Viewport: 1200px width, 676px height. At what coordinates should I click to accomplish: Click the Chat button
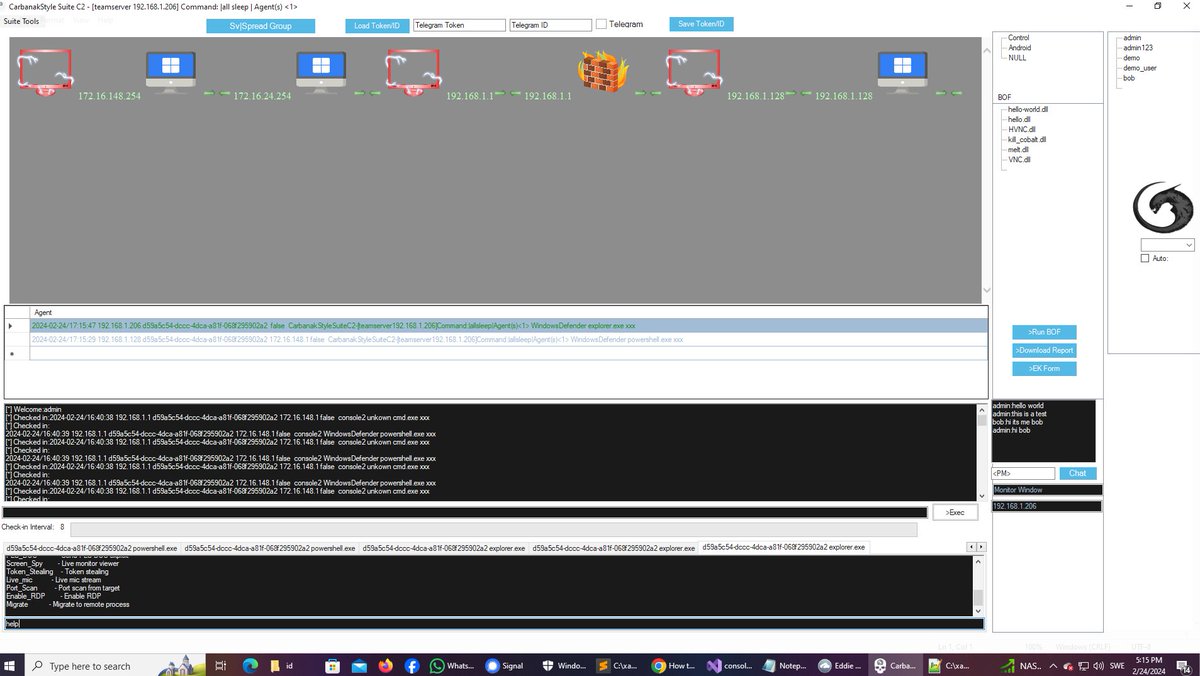pos(1078,473)
